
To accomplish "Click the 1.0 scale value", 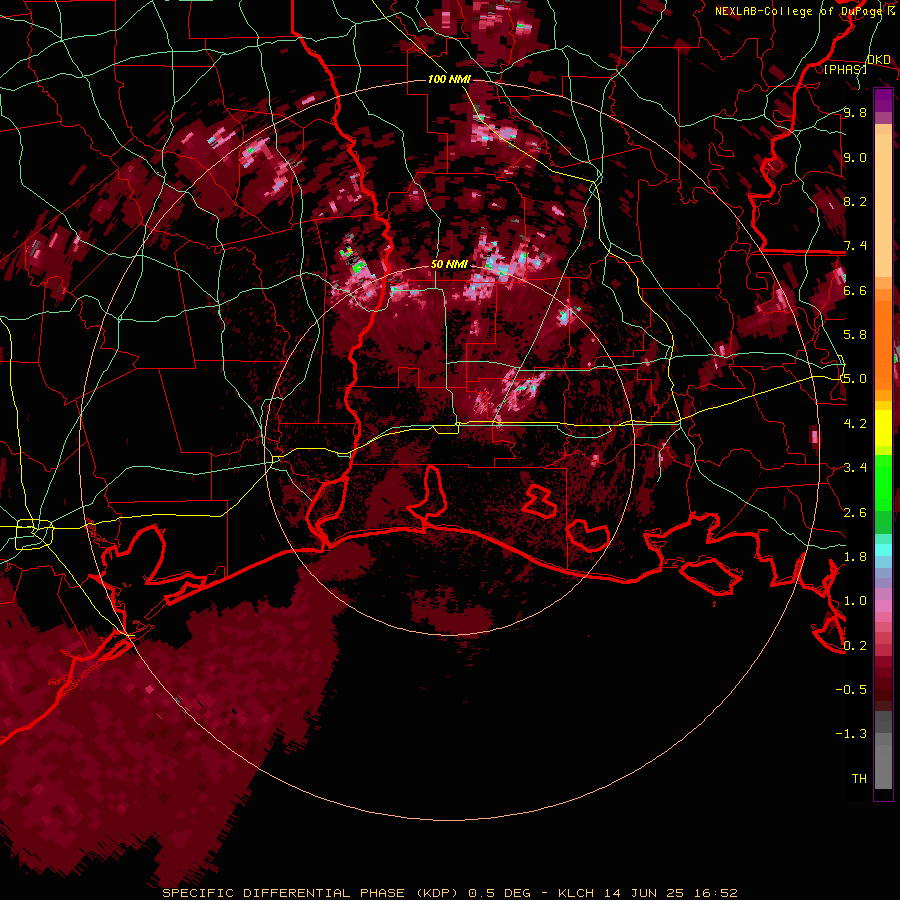I will [x=855, y=601].
